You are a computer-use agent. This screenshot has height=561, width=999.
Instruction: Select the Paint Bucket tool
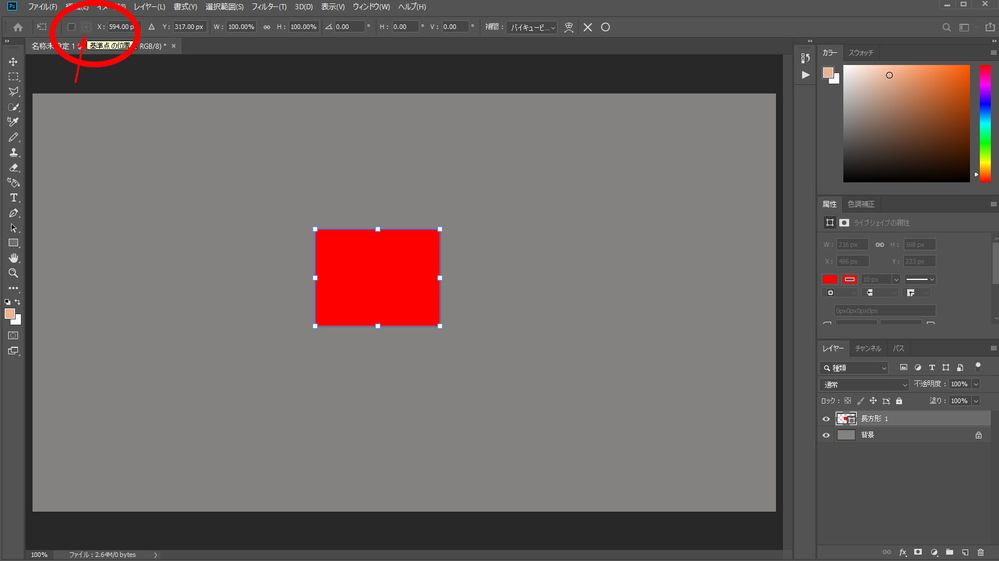click(x=13, y=183)
